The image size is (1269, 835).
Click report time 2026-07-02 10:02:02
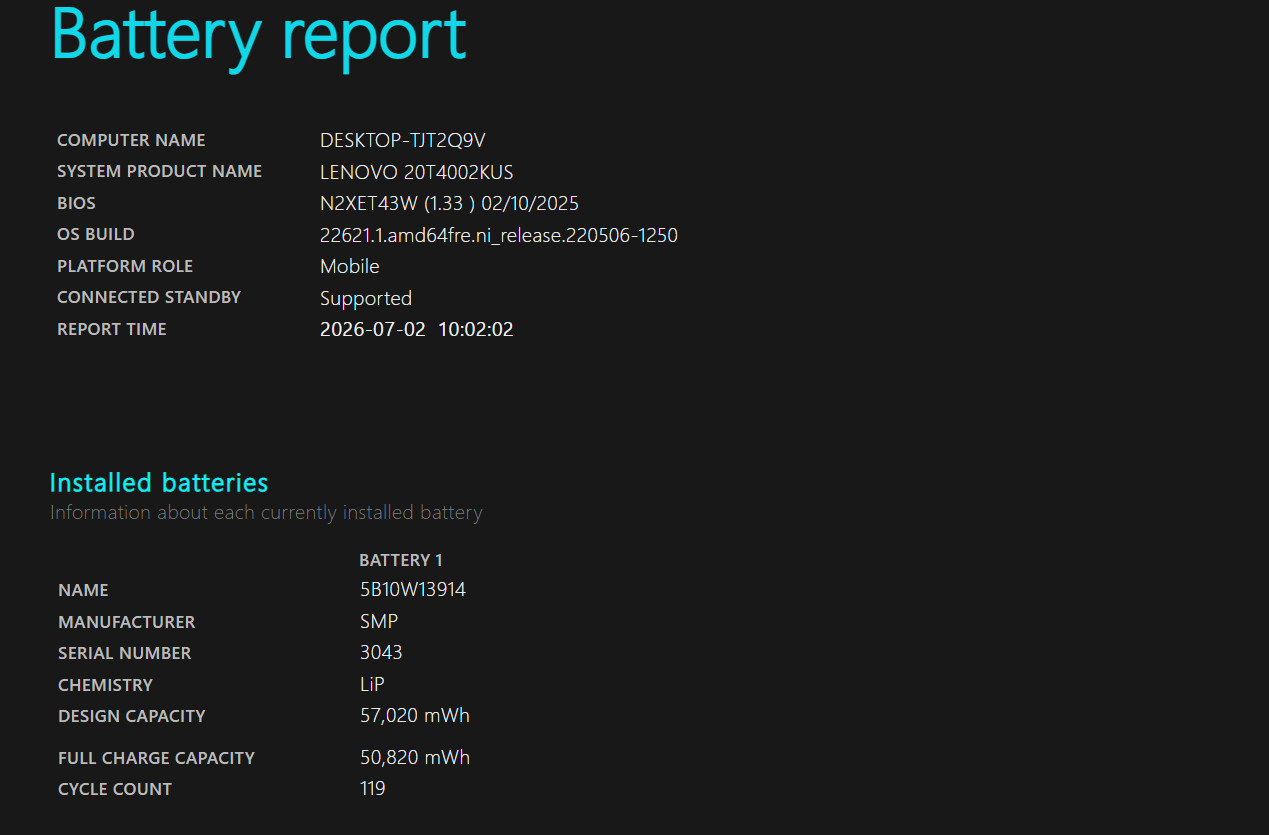click(x=417, y=329)
